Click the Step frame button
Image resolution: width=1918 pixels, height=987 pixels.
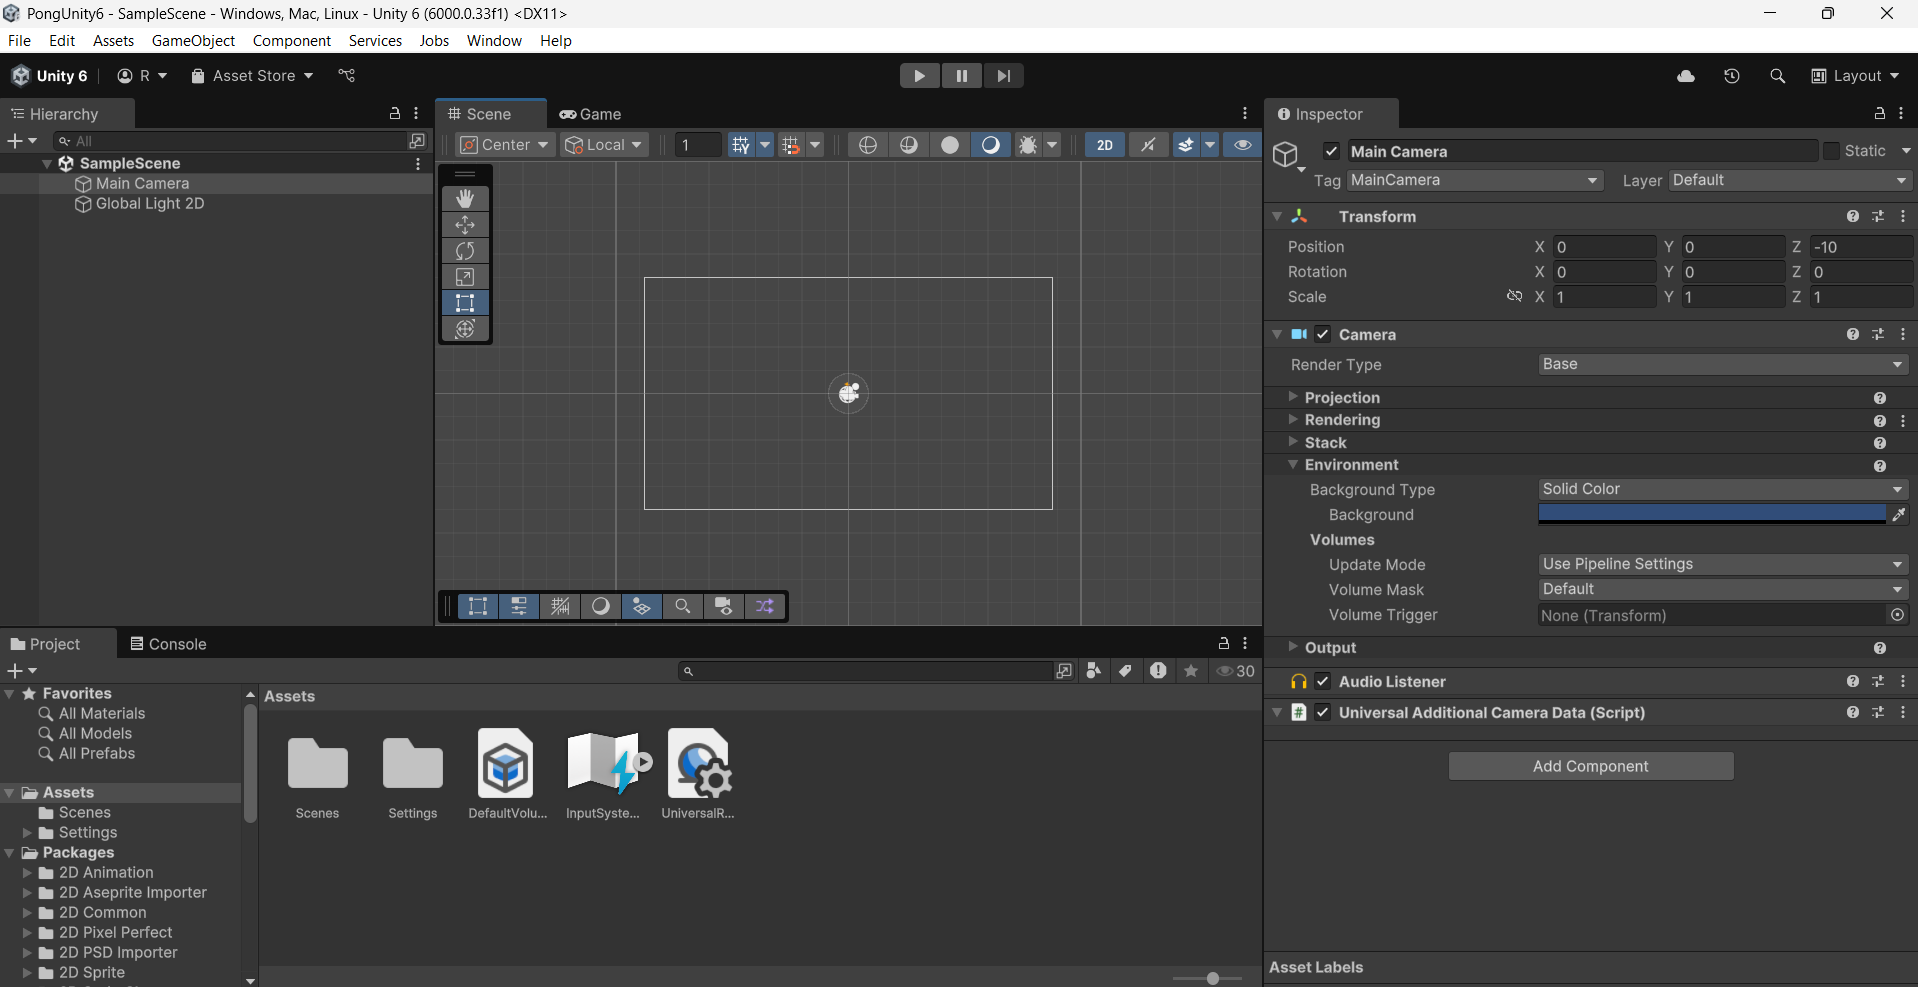(x=1003, y=76)
